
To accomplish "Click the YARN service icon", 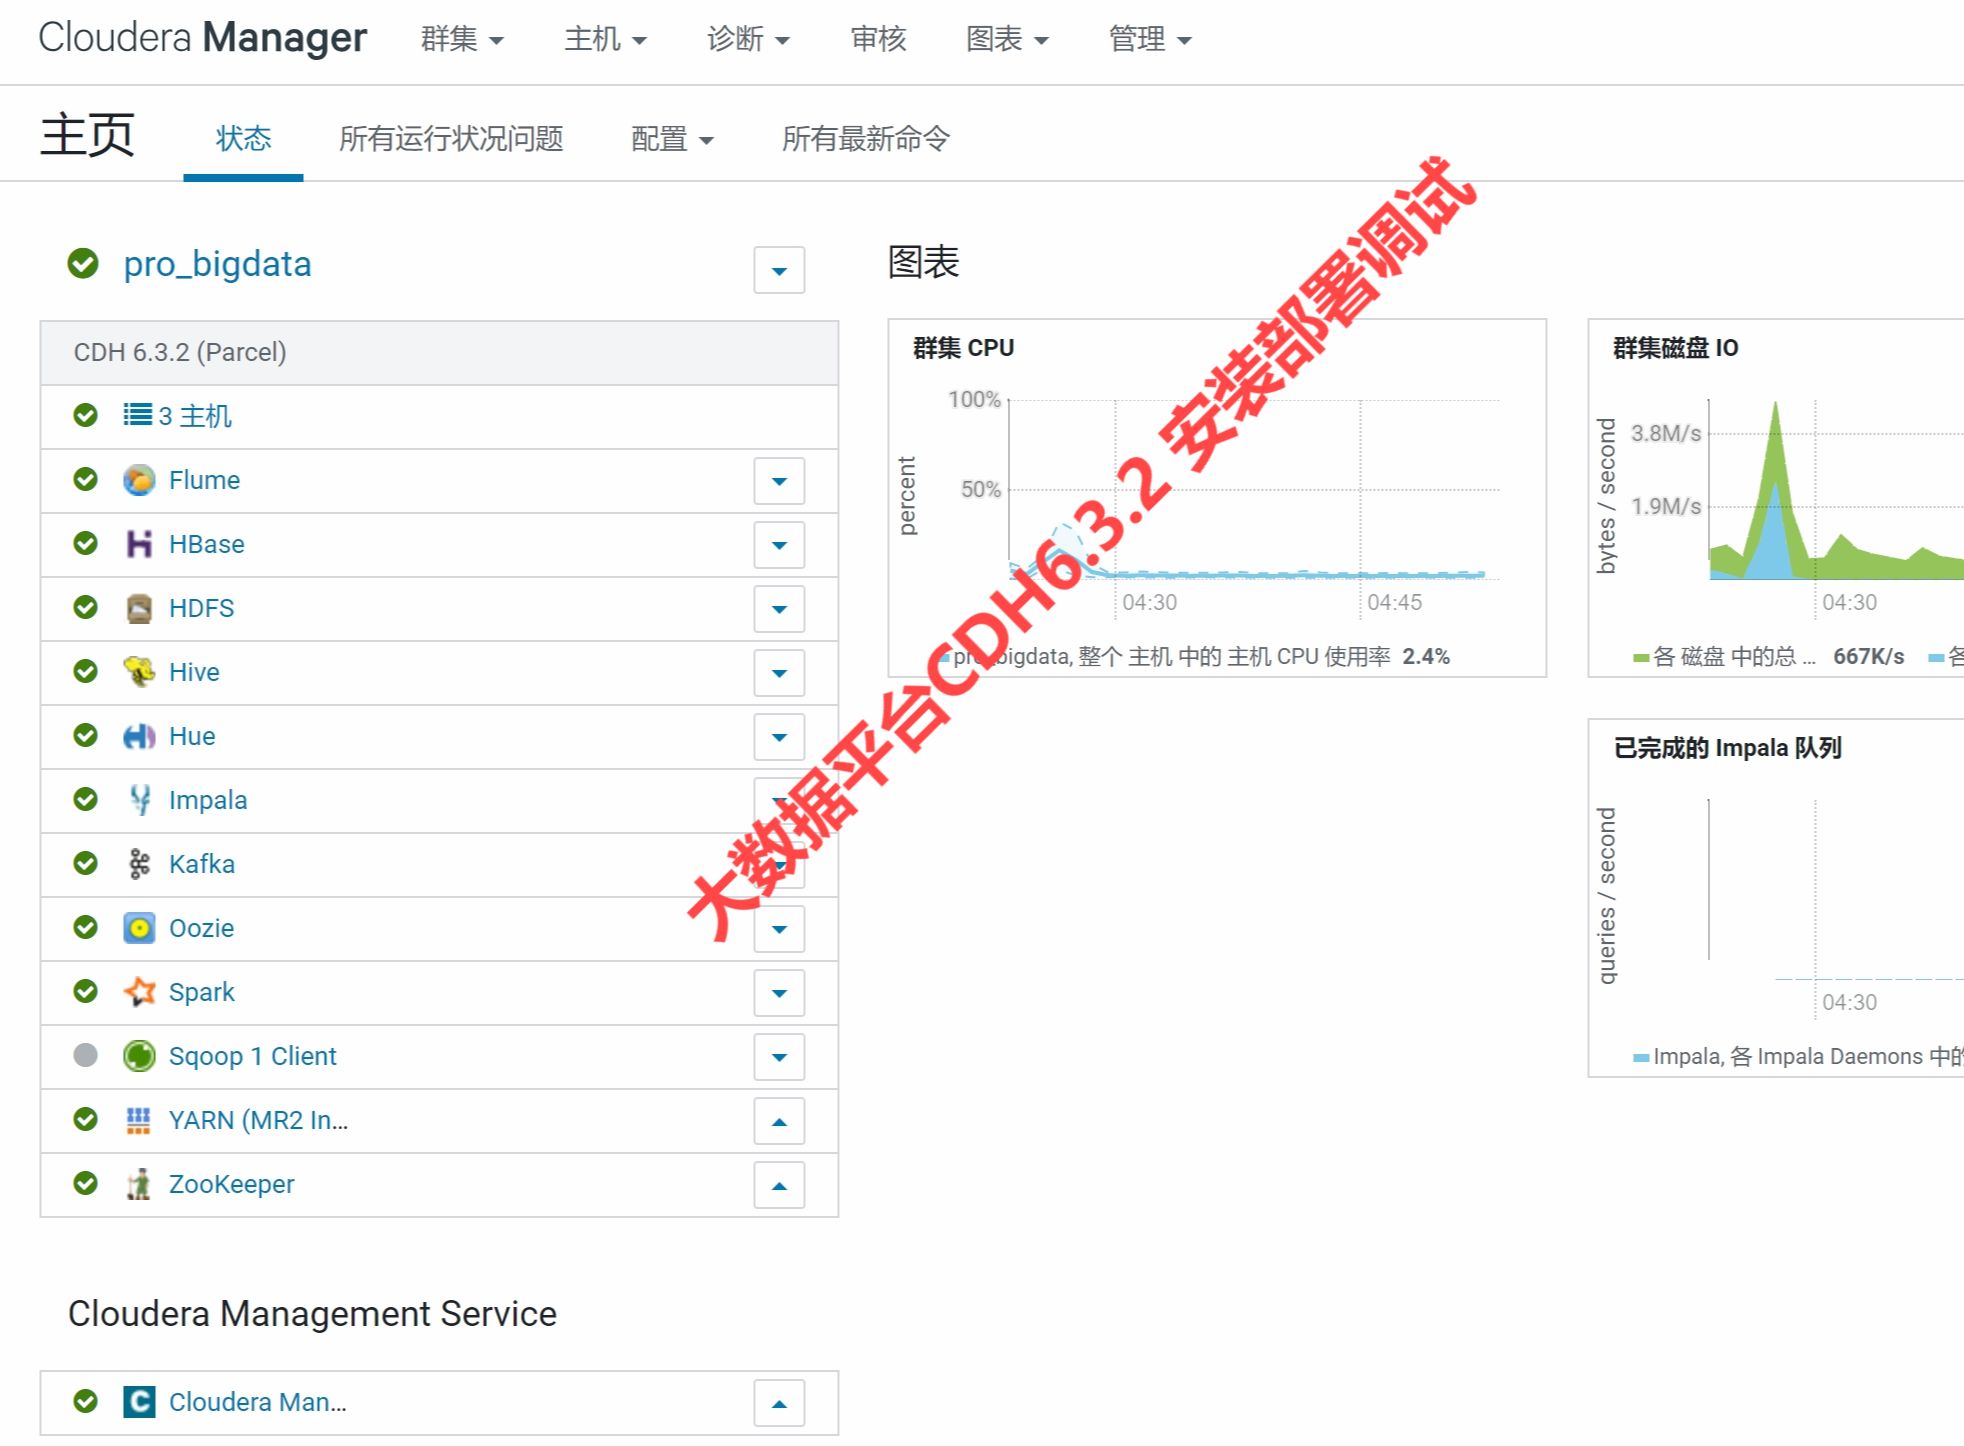I will point(139,1120).
